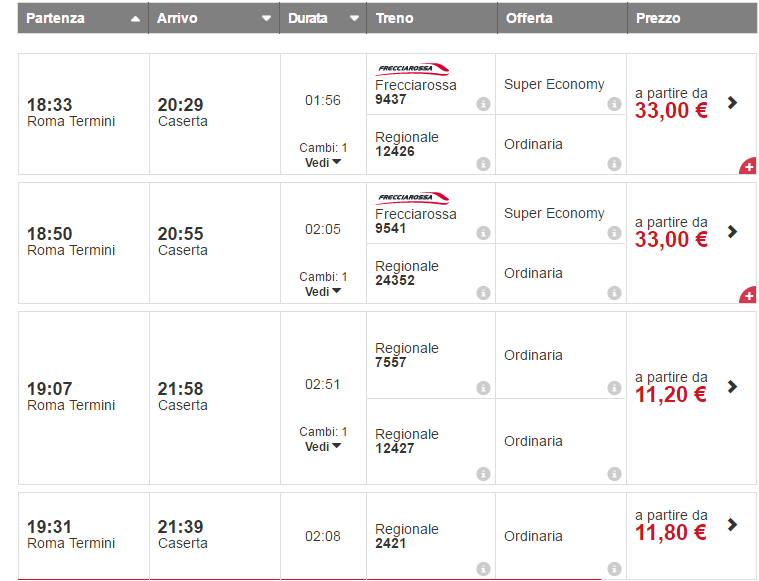Click the Treno column header
Viewport: 759px width, 581px height.
click(x=395, y=18)
